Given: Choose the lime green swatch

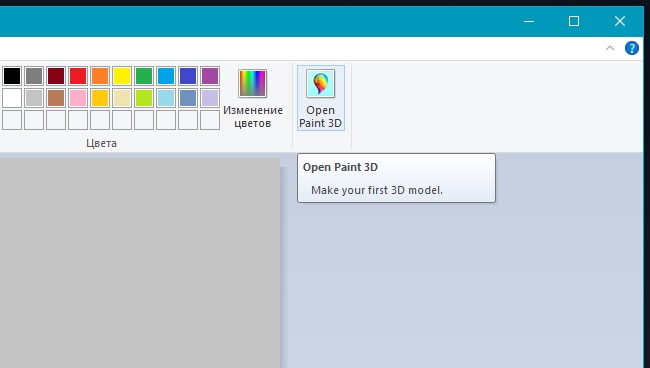Looking at the screenshot, I should pos(144,98).
